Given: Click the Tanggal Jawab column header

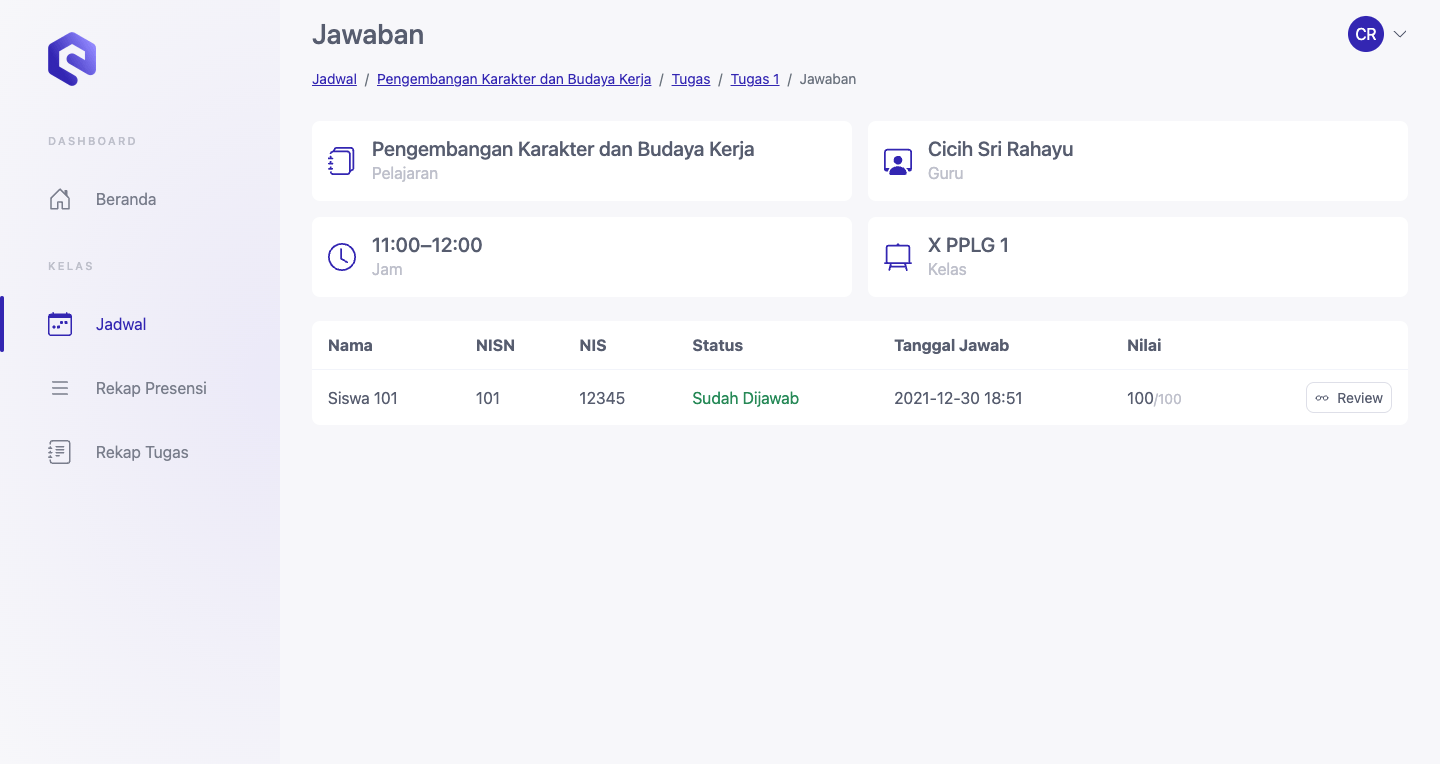Looking at the screenshot, I should click(951, 345).
